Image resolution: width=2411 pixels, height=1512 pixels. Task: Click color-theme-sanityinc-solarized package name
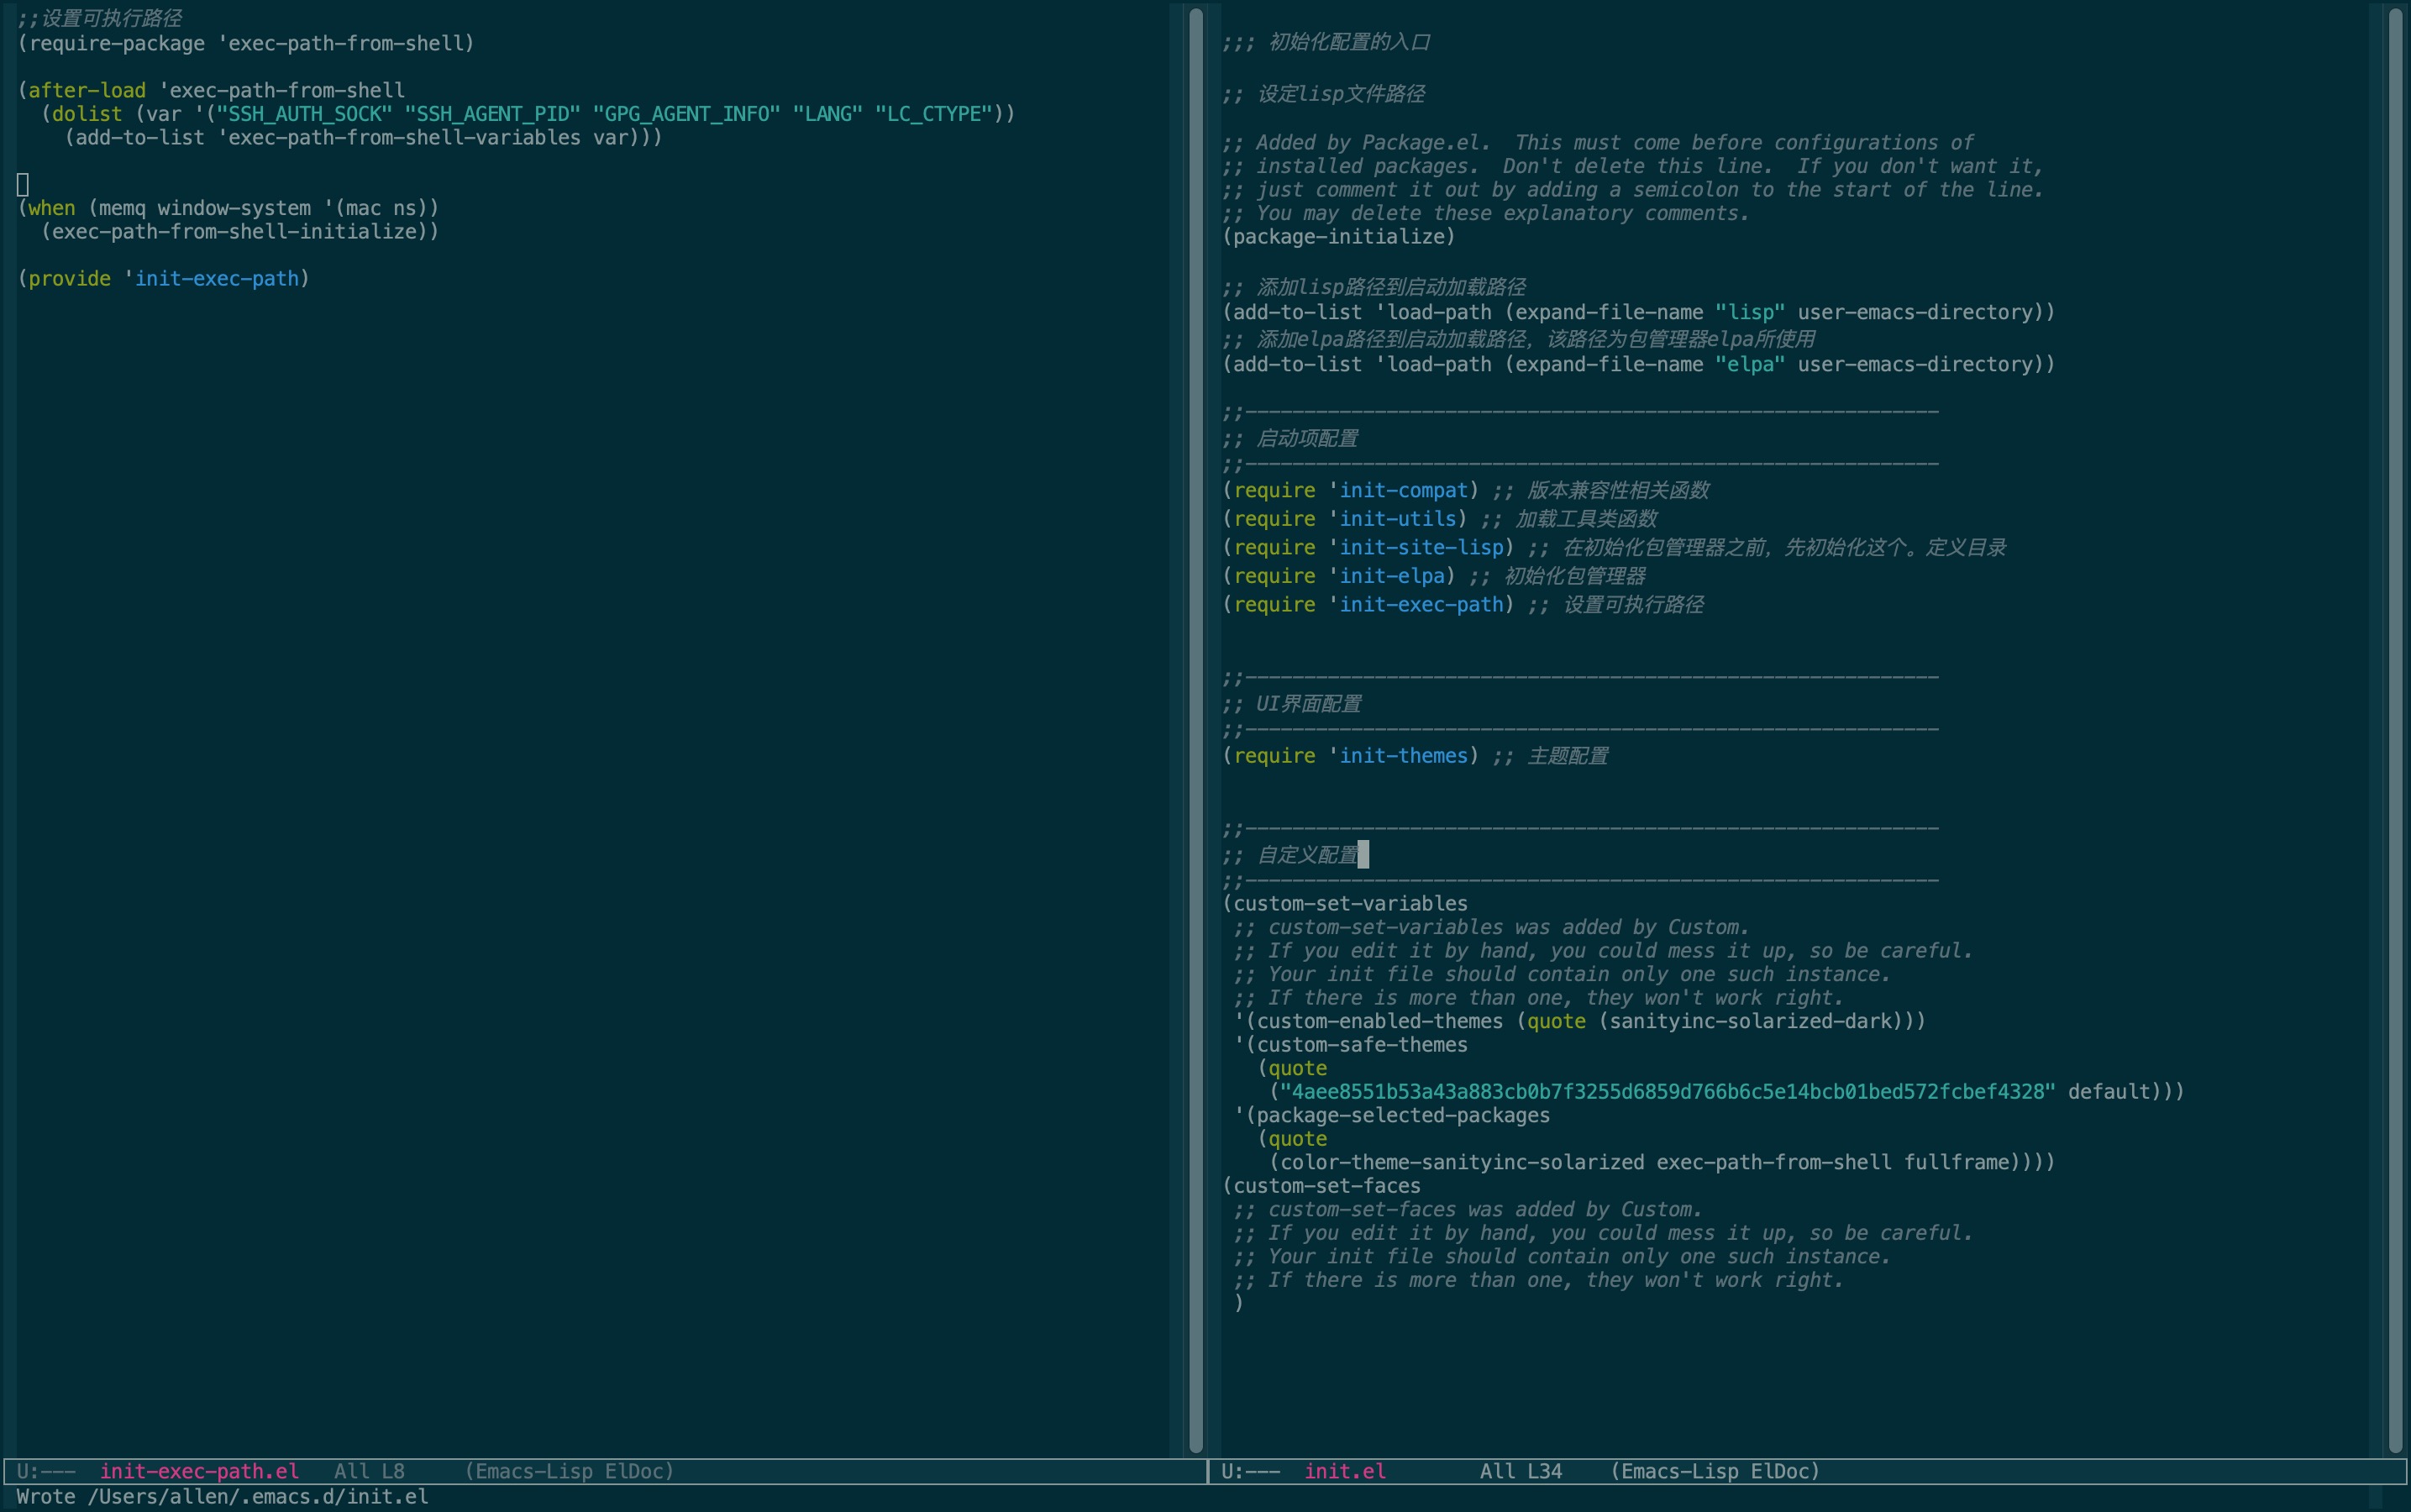pos(1462,1162)
